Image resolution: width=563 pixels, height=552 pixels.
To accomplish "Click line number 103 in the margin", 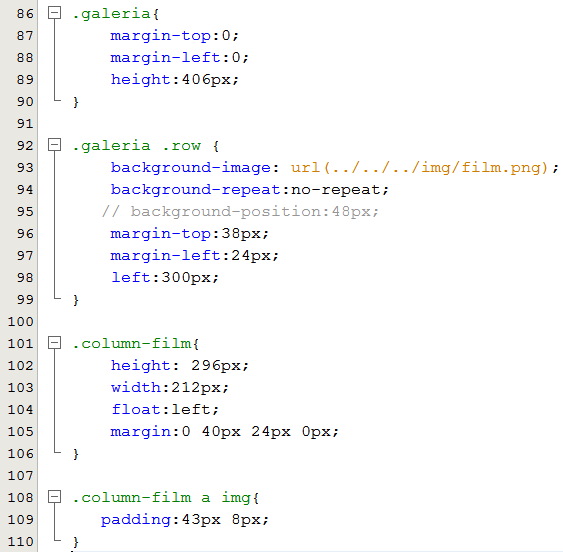I will coord(20,388).
